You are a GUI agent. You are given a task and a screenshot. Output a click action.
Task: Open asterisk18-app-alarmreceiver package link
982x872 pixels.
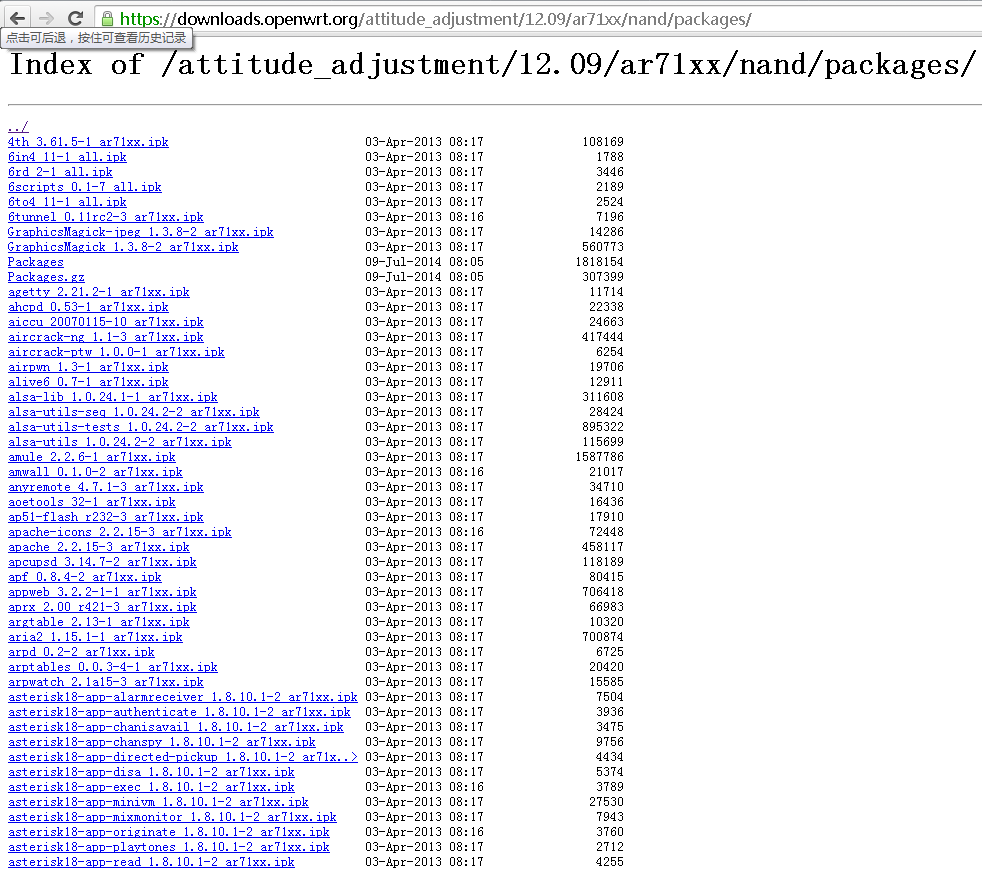[183, 698]
